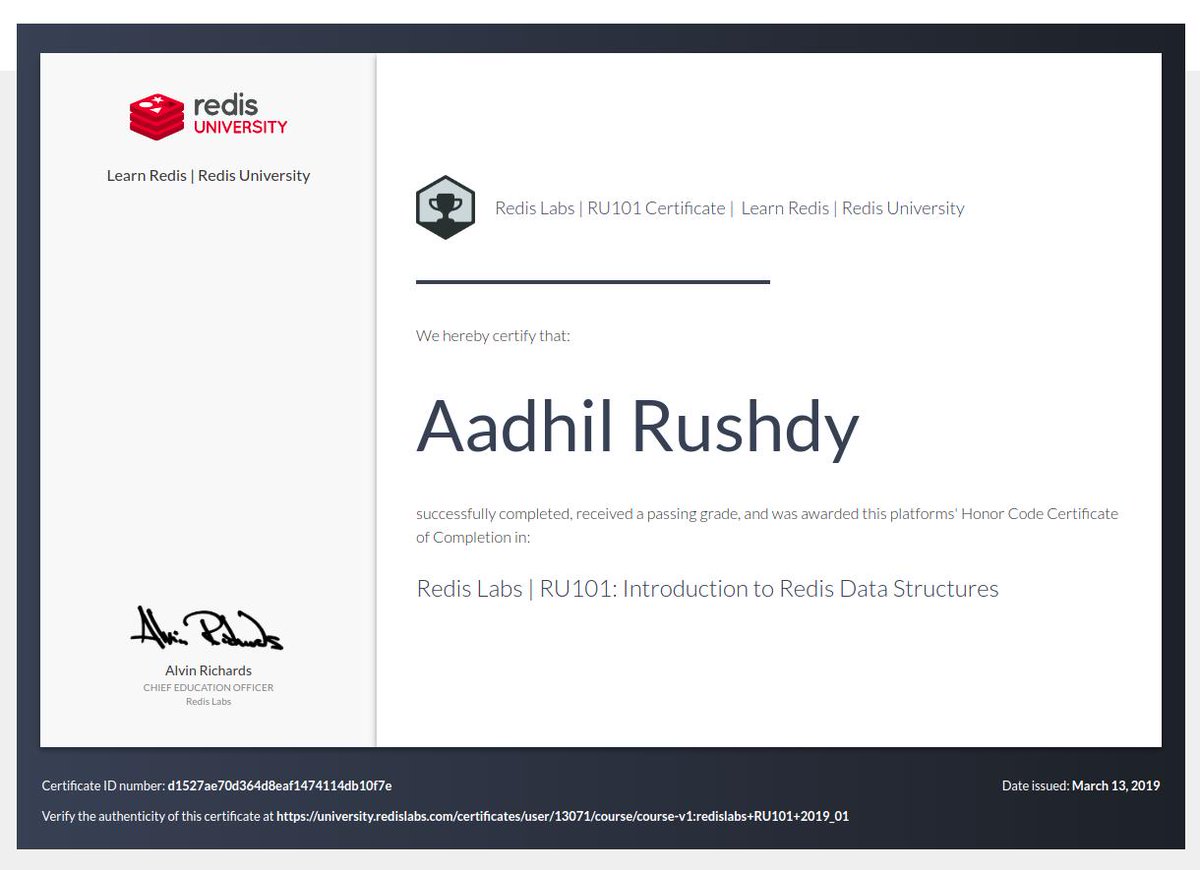Click the course title 'RU101: Introduction to Redis Data Structures'
The image size is (1200, 870).
coord(769,588)
